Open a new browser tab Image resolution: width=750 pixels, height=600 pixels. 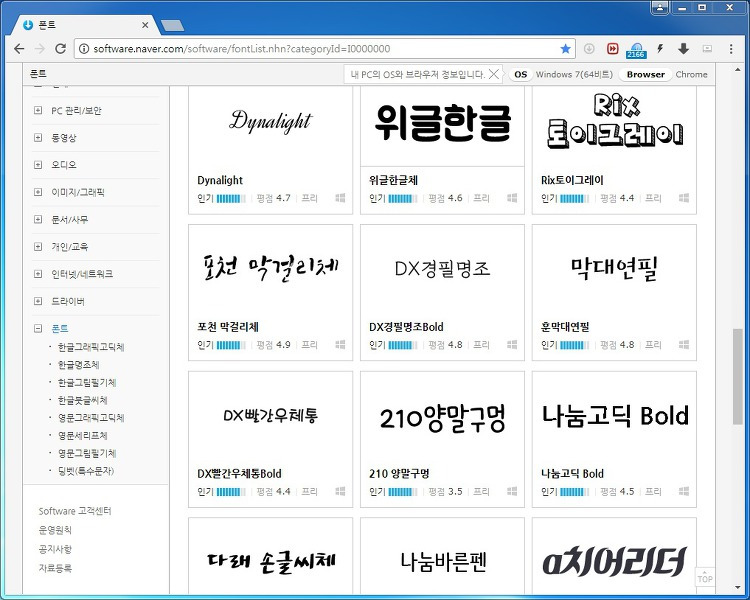click(x=172, y=25)
